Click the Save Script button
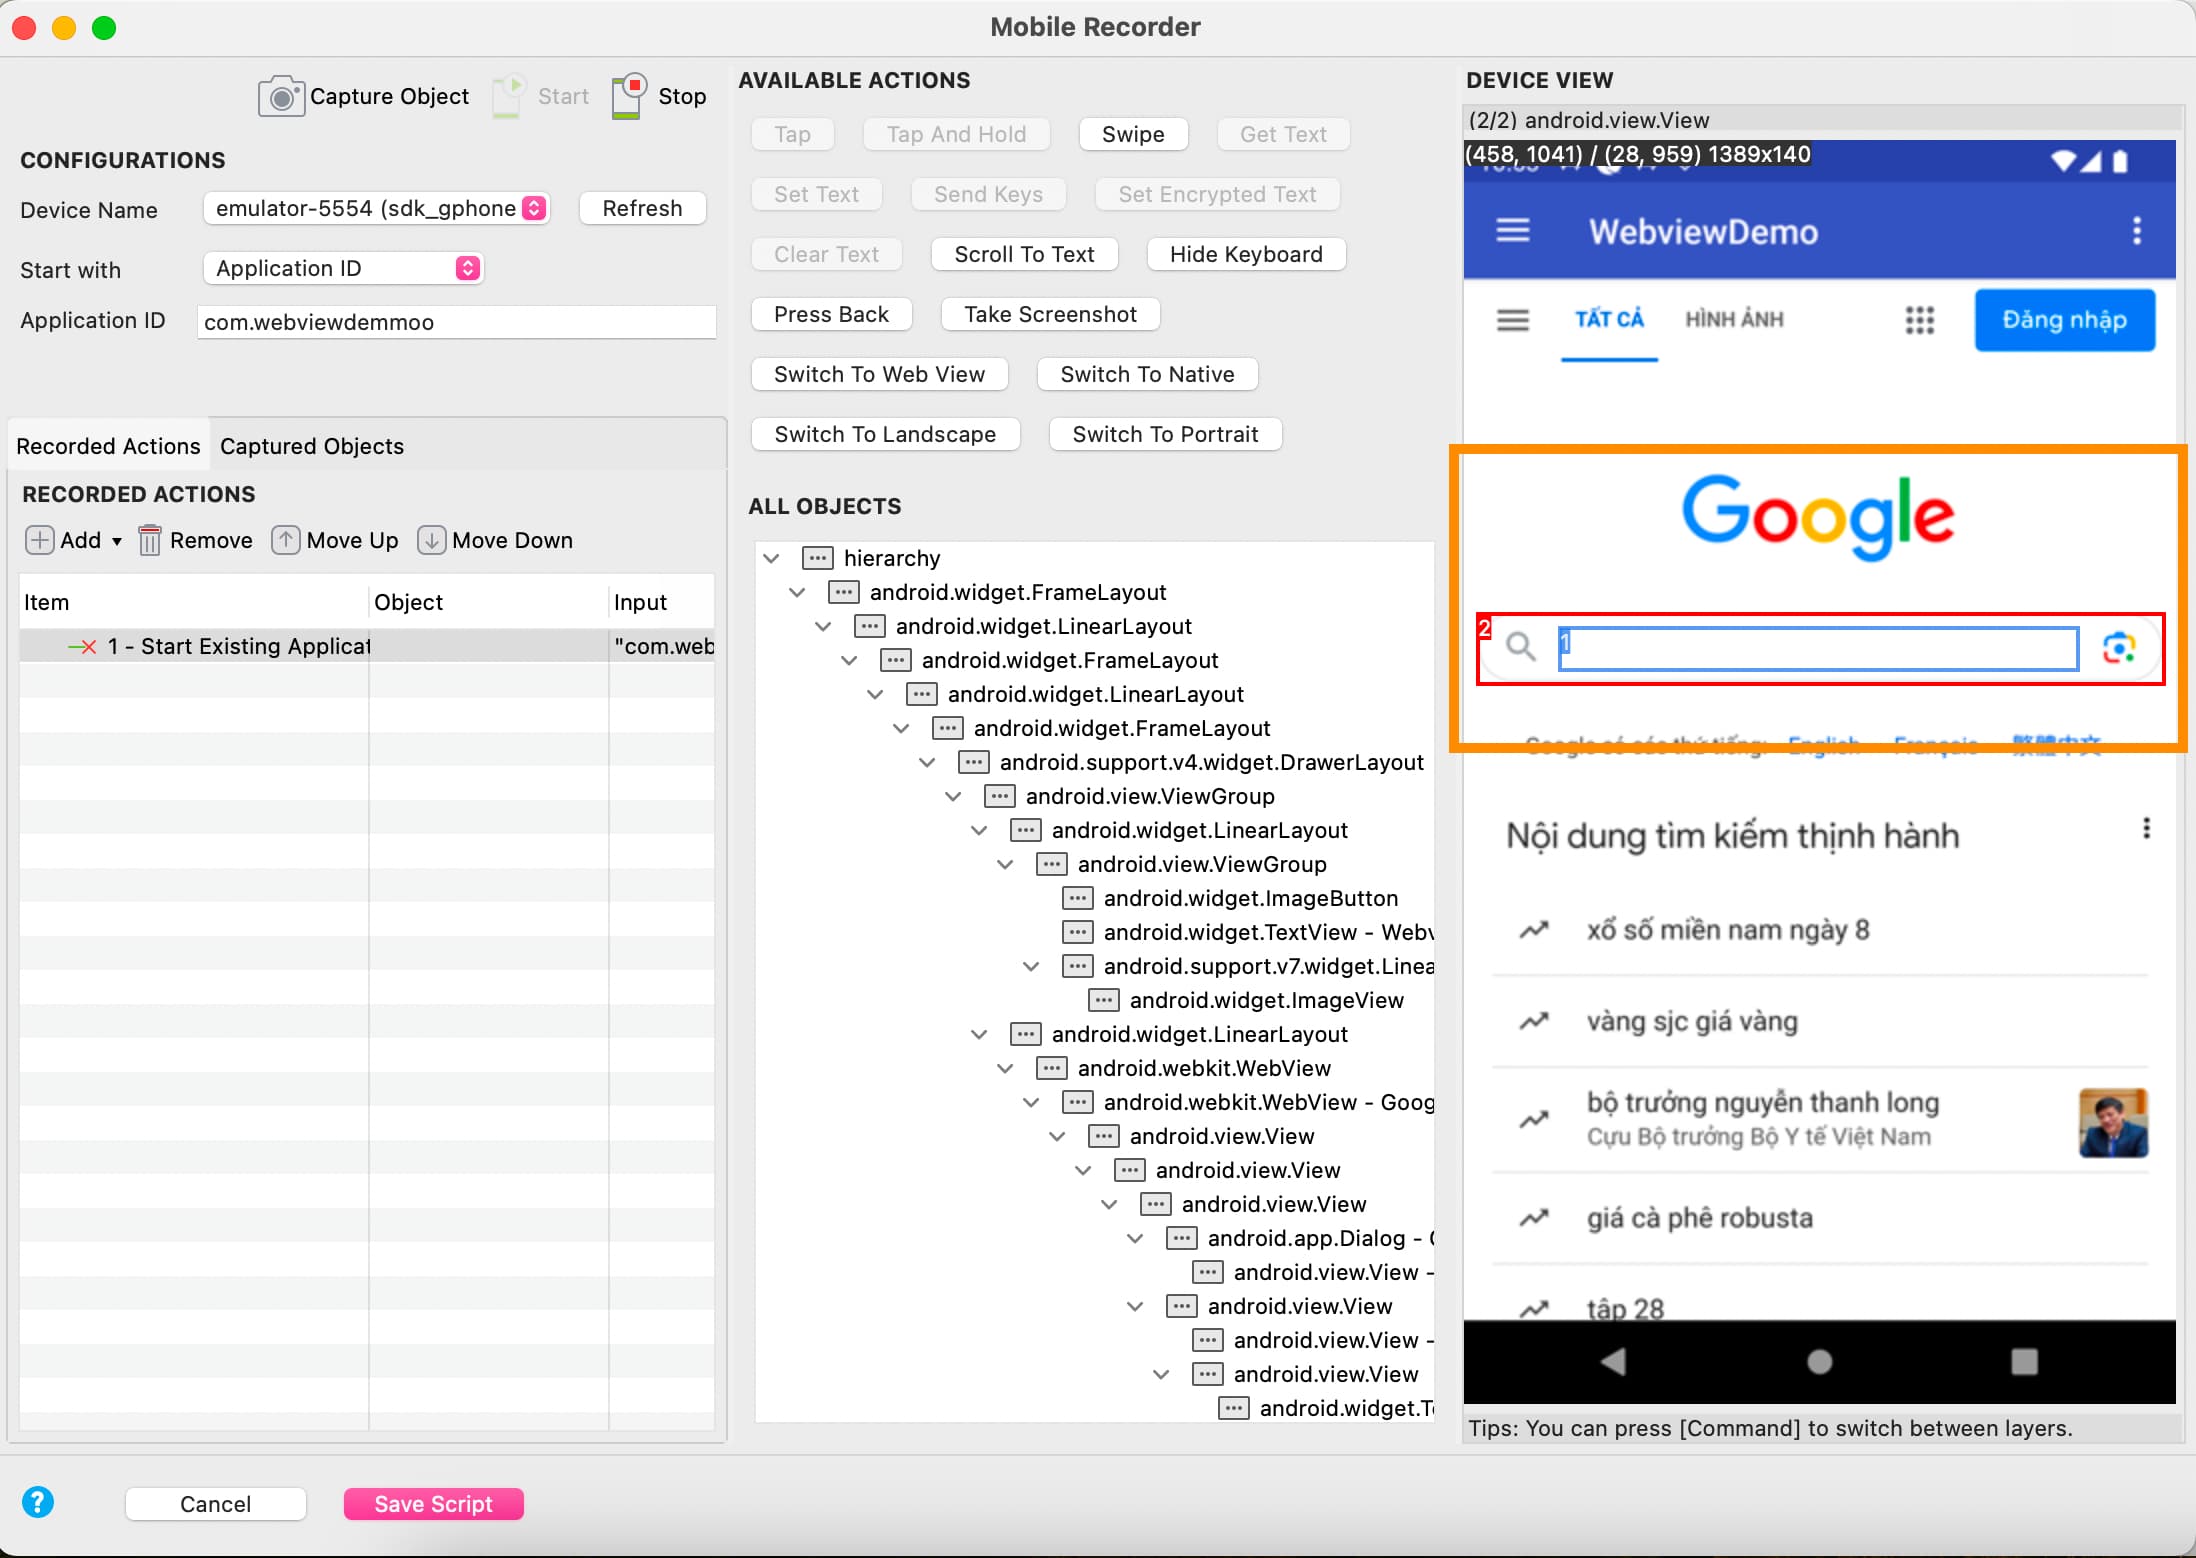2196x1558 pixels. 433,1504
